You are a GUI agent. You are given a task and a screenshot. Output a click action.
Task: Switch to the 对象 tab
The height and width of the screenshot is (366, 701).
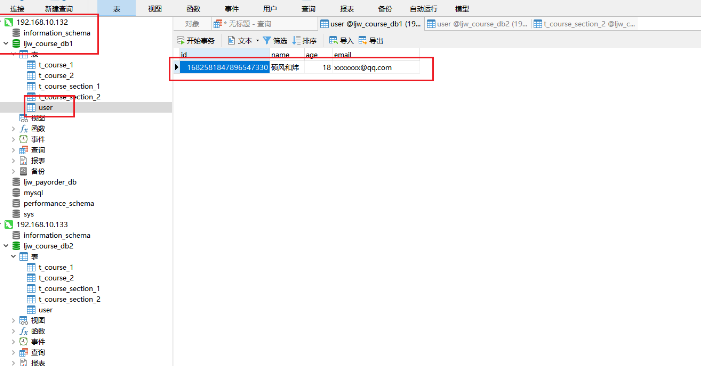pyautogui.click(x=192, y=24)
